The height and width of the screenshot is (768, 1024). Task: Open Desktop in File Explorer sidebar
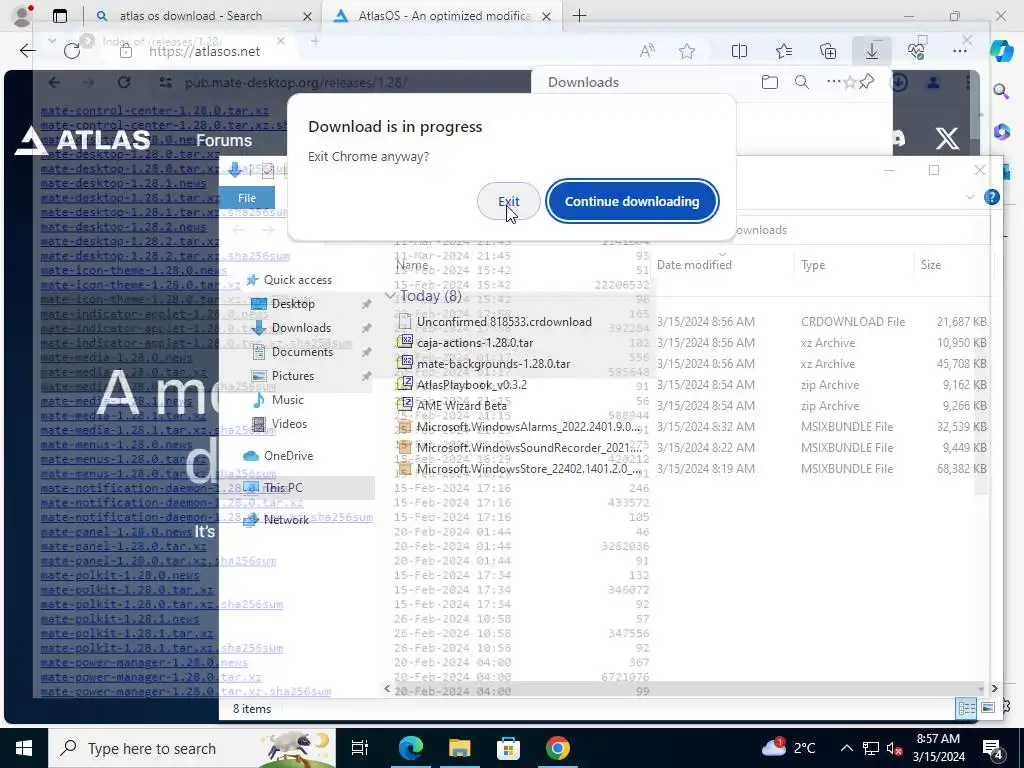(293, 304)
